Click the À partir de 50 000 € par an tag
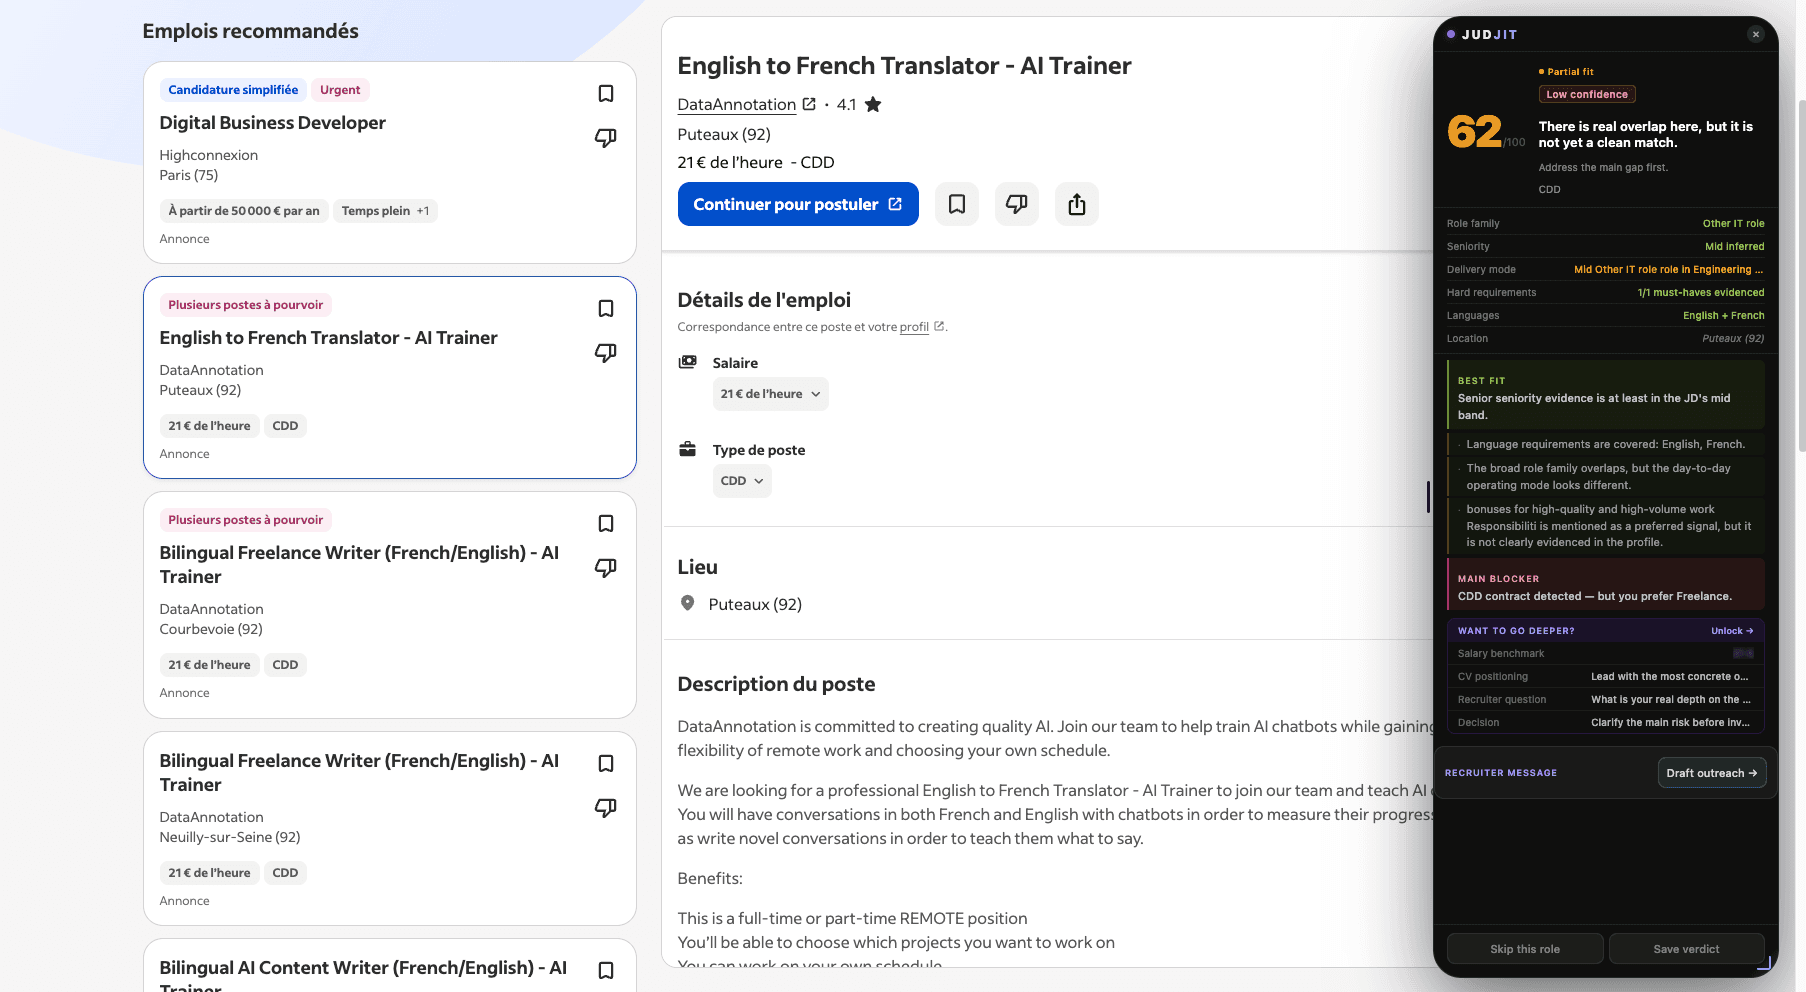 (244, 211)
